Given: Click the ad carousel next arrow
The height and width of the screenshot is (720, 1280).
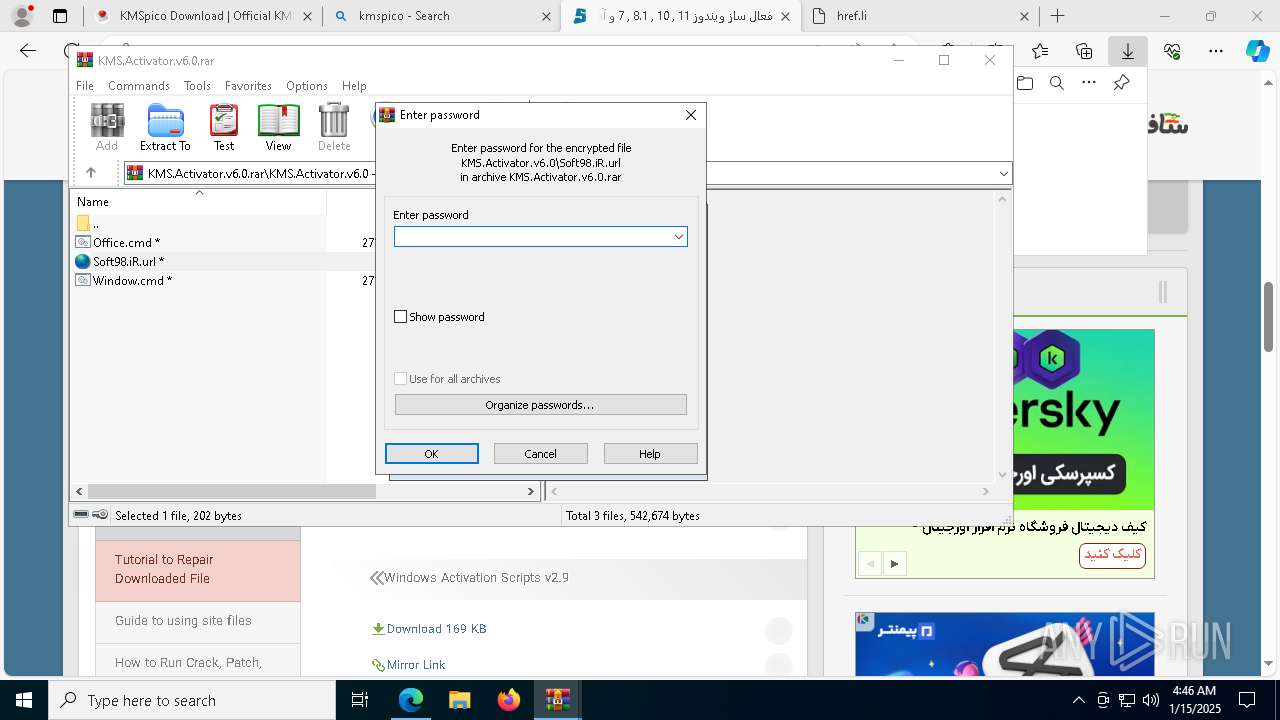Looking at the screenshot, I should 894,564.
